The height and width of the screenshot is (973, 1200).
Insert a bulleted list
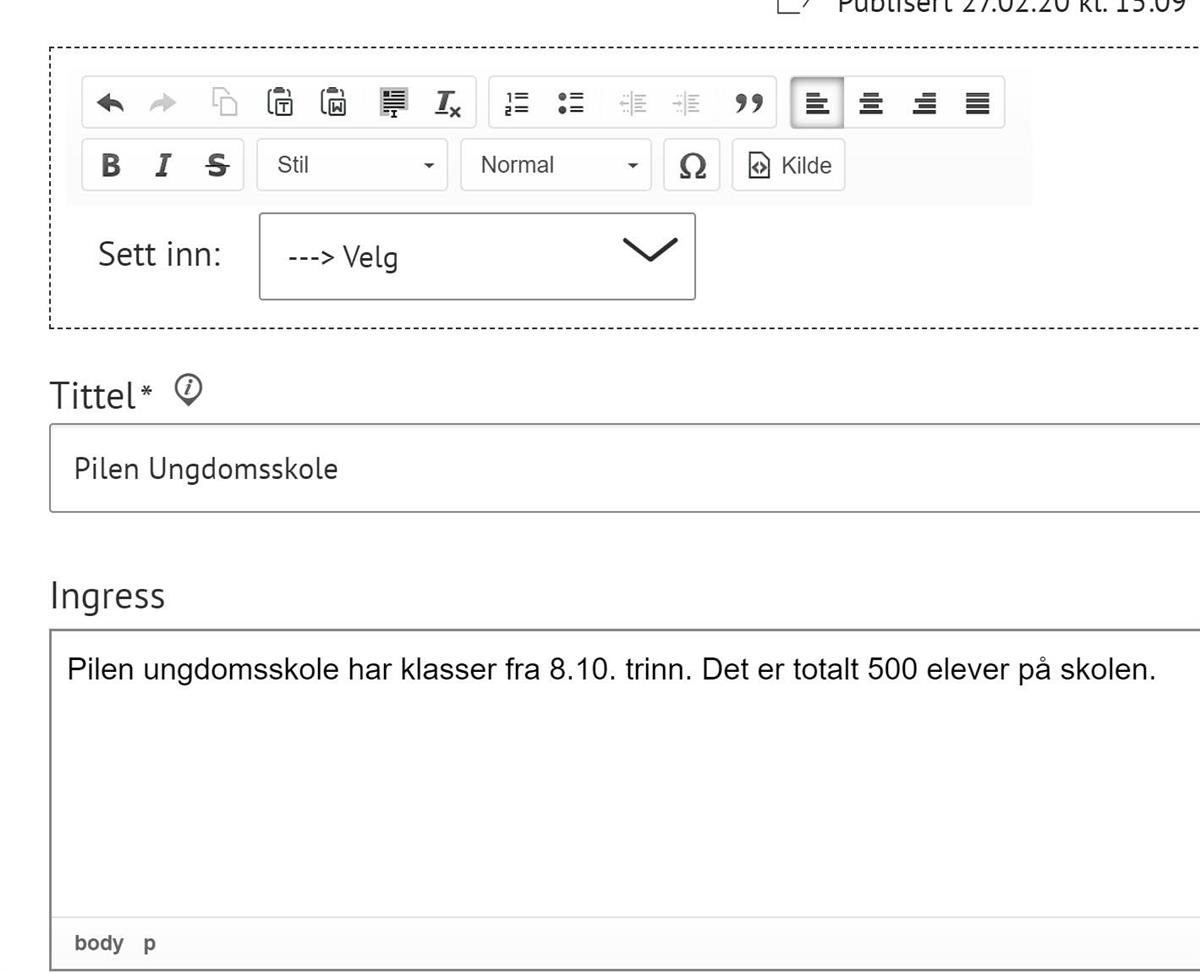click(x=571, y=103)
